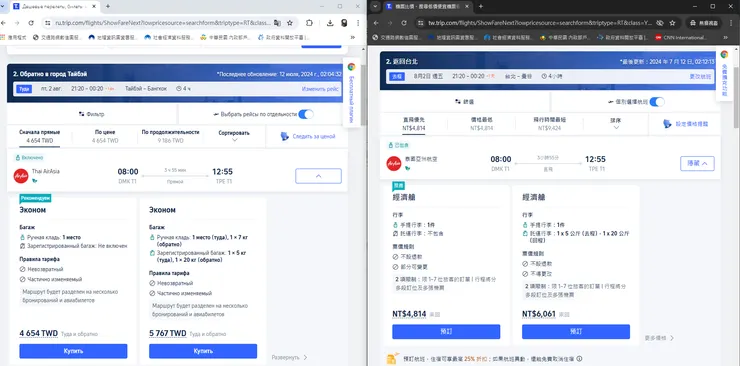740x366 pixels.
Task: Select 'Сначала прямые' sort tab
Action: (x=40, y=136)
